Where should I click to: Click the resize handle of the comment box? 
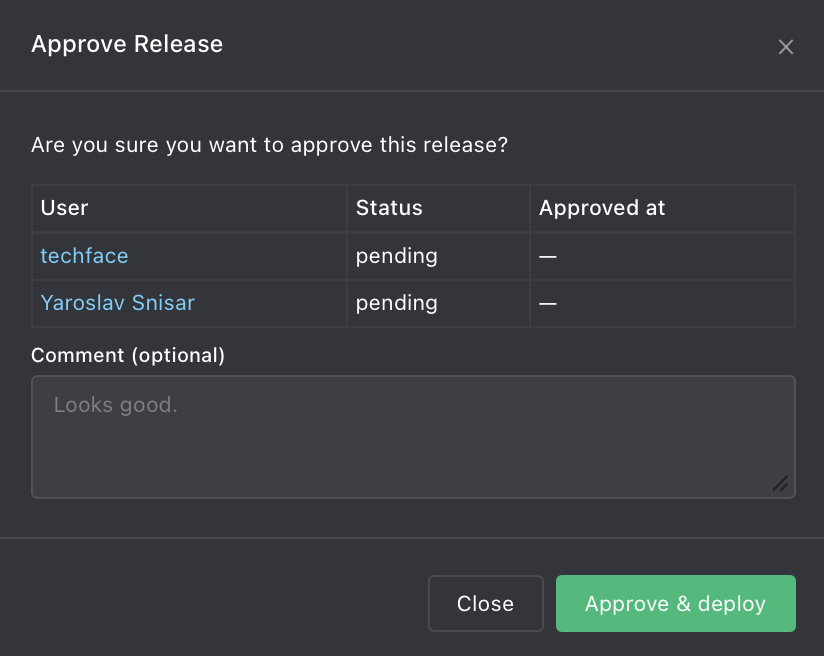(x=783, y=485)
